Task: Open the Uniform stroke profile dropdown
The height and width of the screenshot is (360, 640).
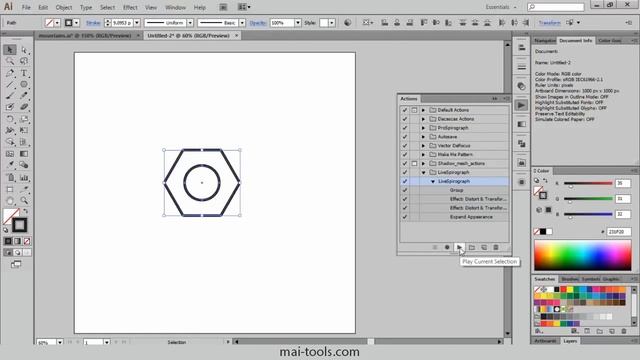Action: tap(190, 23)
